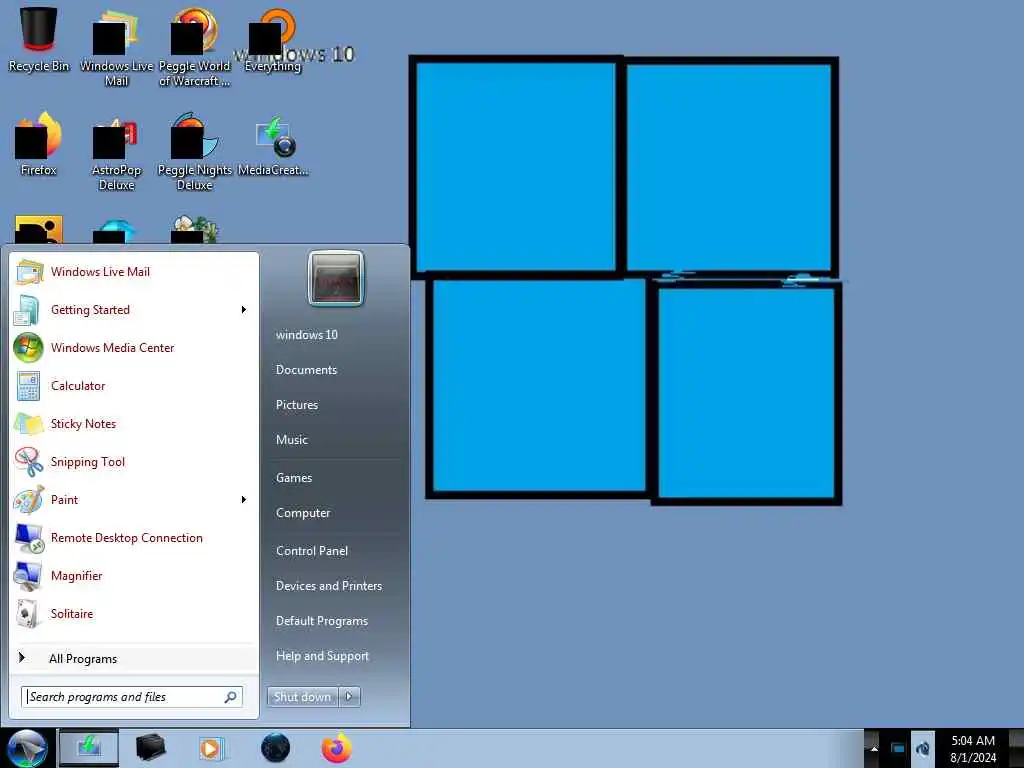Launch Magnifier from Start menu

tap(134, 575)
